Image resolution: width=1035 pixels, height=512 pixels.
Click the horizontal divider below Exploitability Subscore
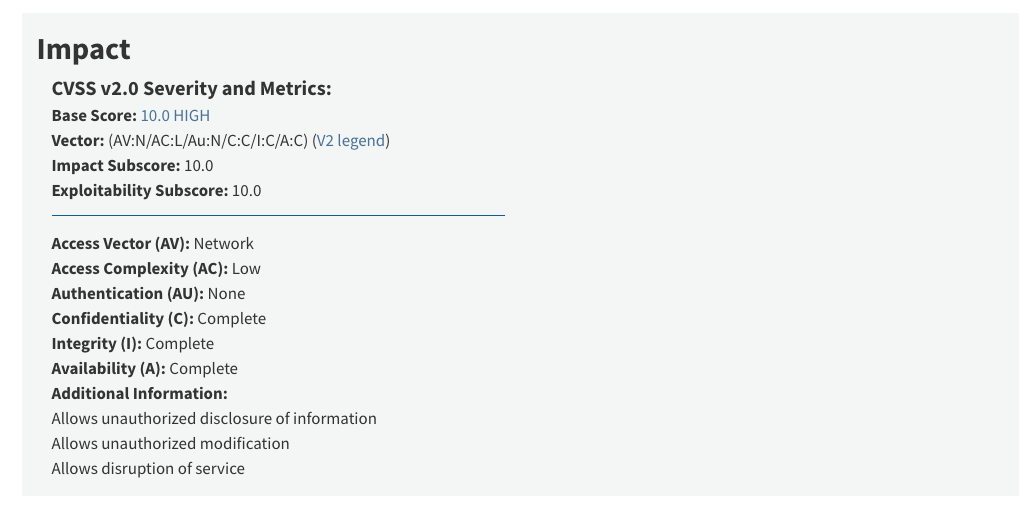(278, 215)
